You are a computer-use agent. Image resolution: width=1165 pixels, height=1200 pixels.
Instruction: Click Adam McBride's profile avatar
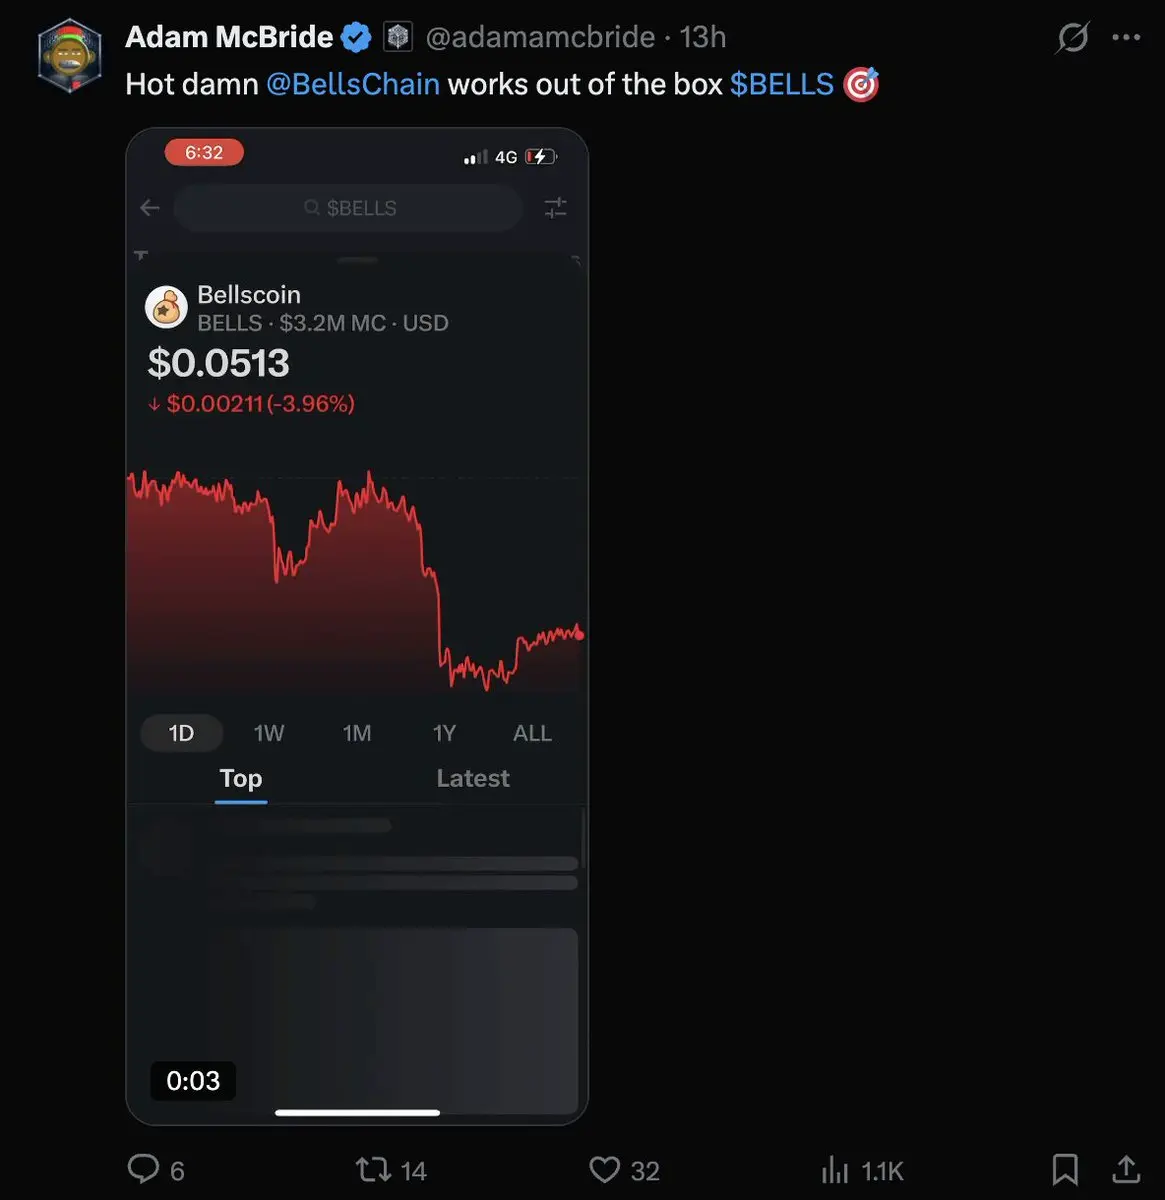(70, 55)
